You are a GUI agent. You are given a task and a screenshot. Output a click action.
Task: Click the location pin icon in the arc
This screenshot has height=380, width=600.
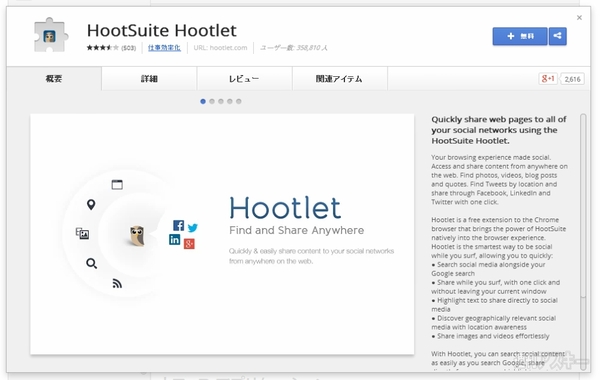[91, 205]
